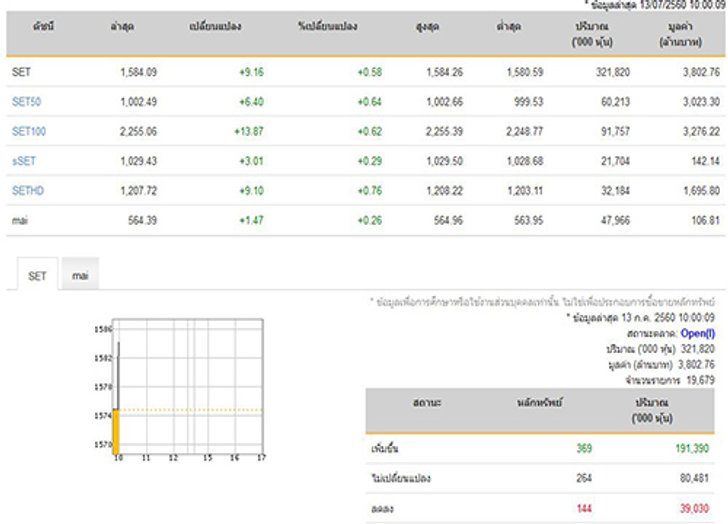Select transaction count 19,679
Screen dimensions: 728x524
click(700, 381)
